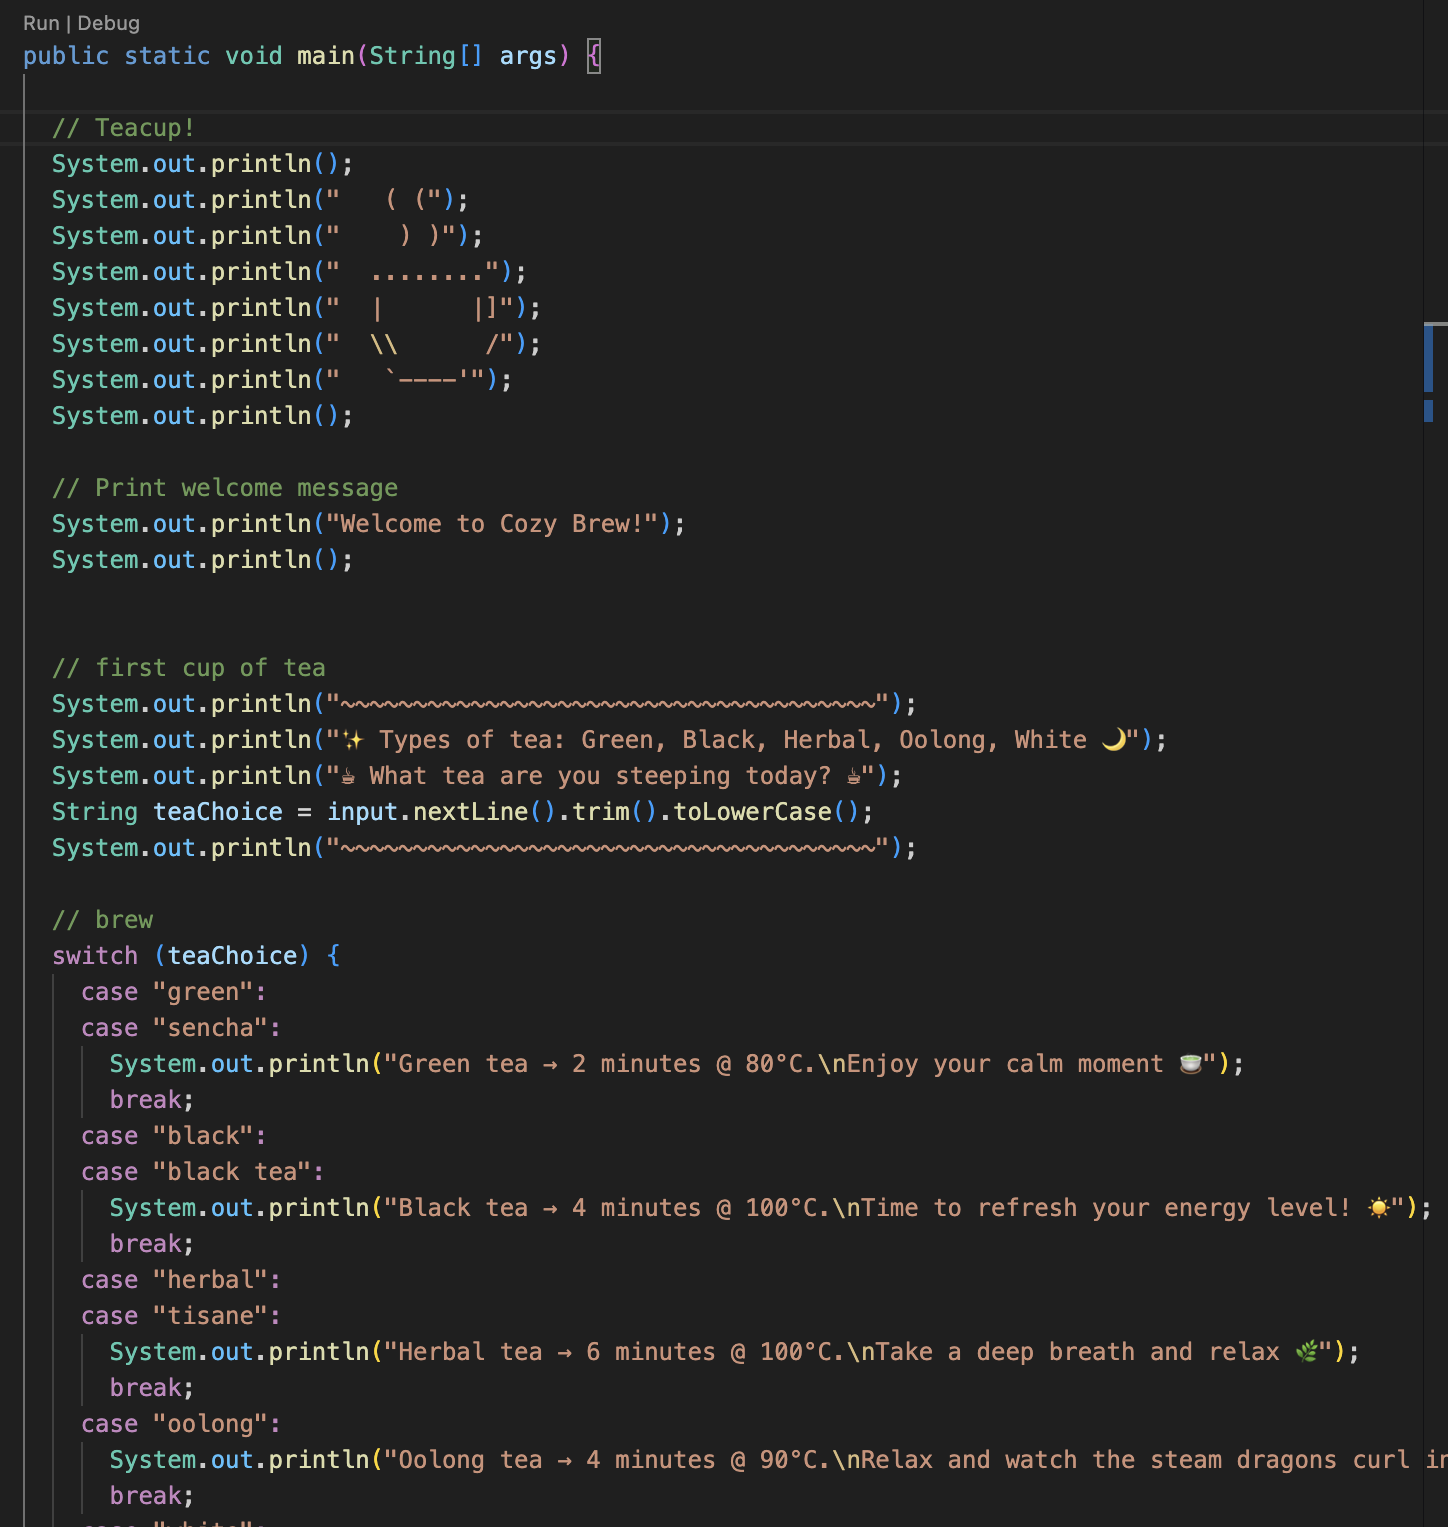Click the main method name
Image resolution: width=1448 pixels, height=1527 pixels.
325,55
